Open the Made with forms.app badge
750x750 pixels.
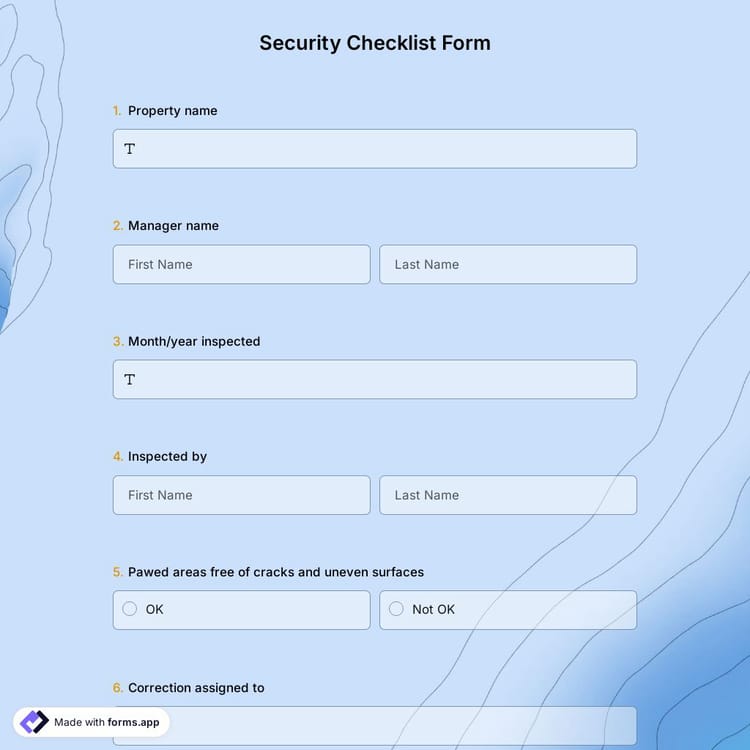(92, 722)
